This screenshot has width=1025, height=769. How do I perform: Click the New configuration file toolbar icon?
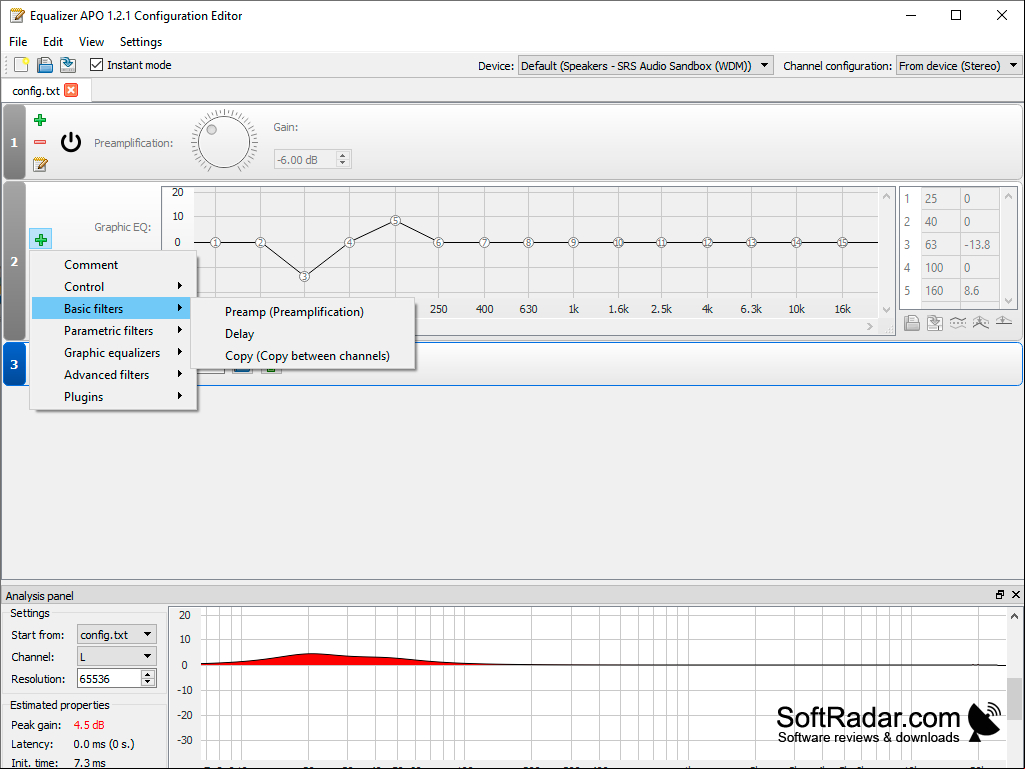click(22, 65)
